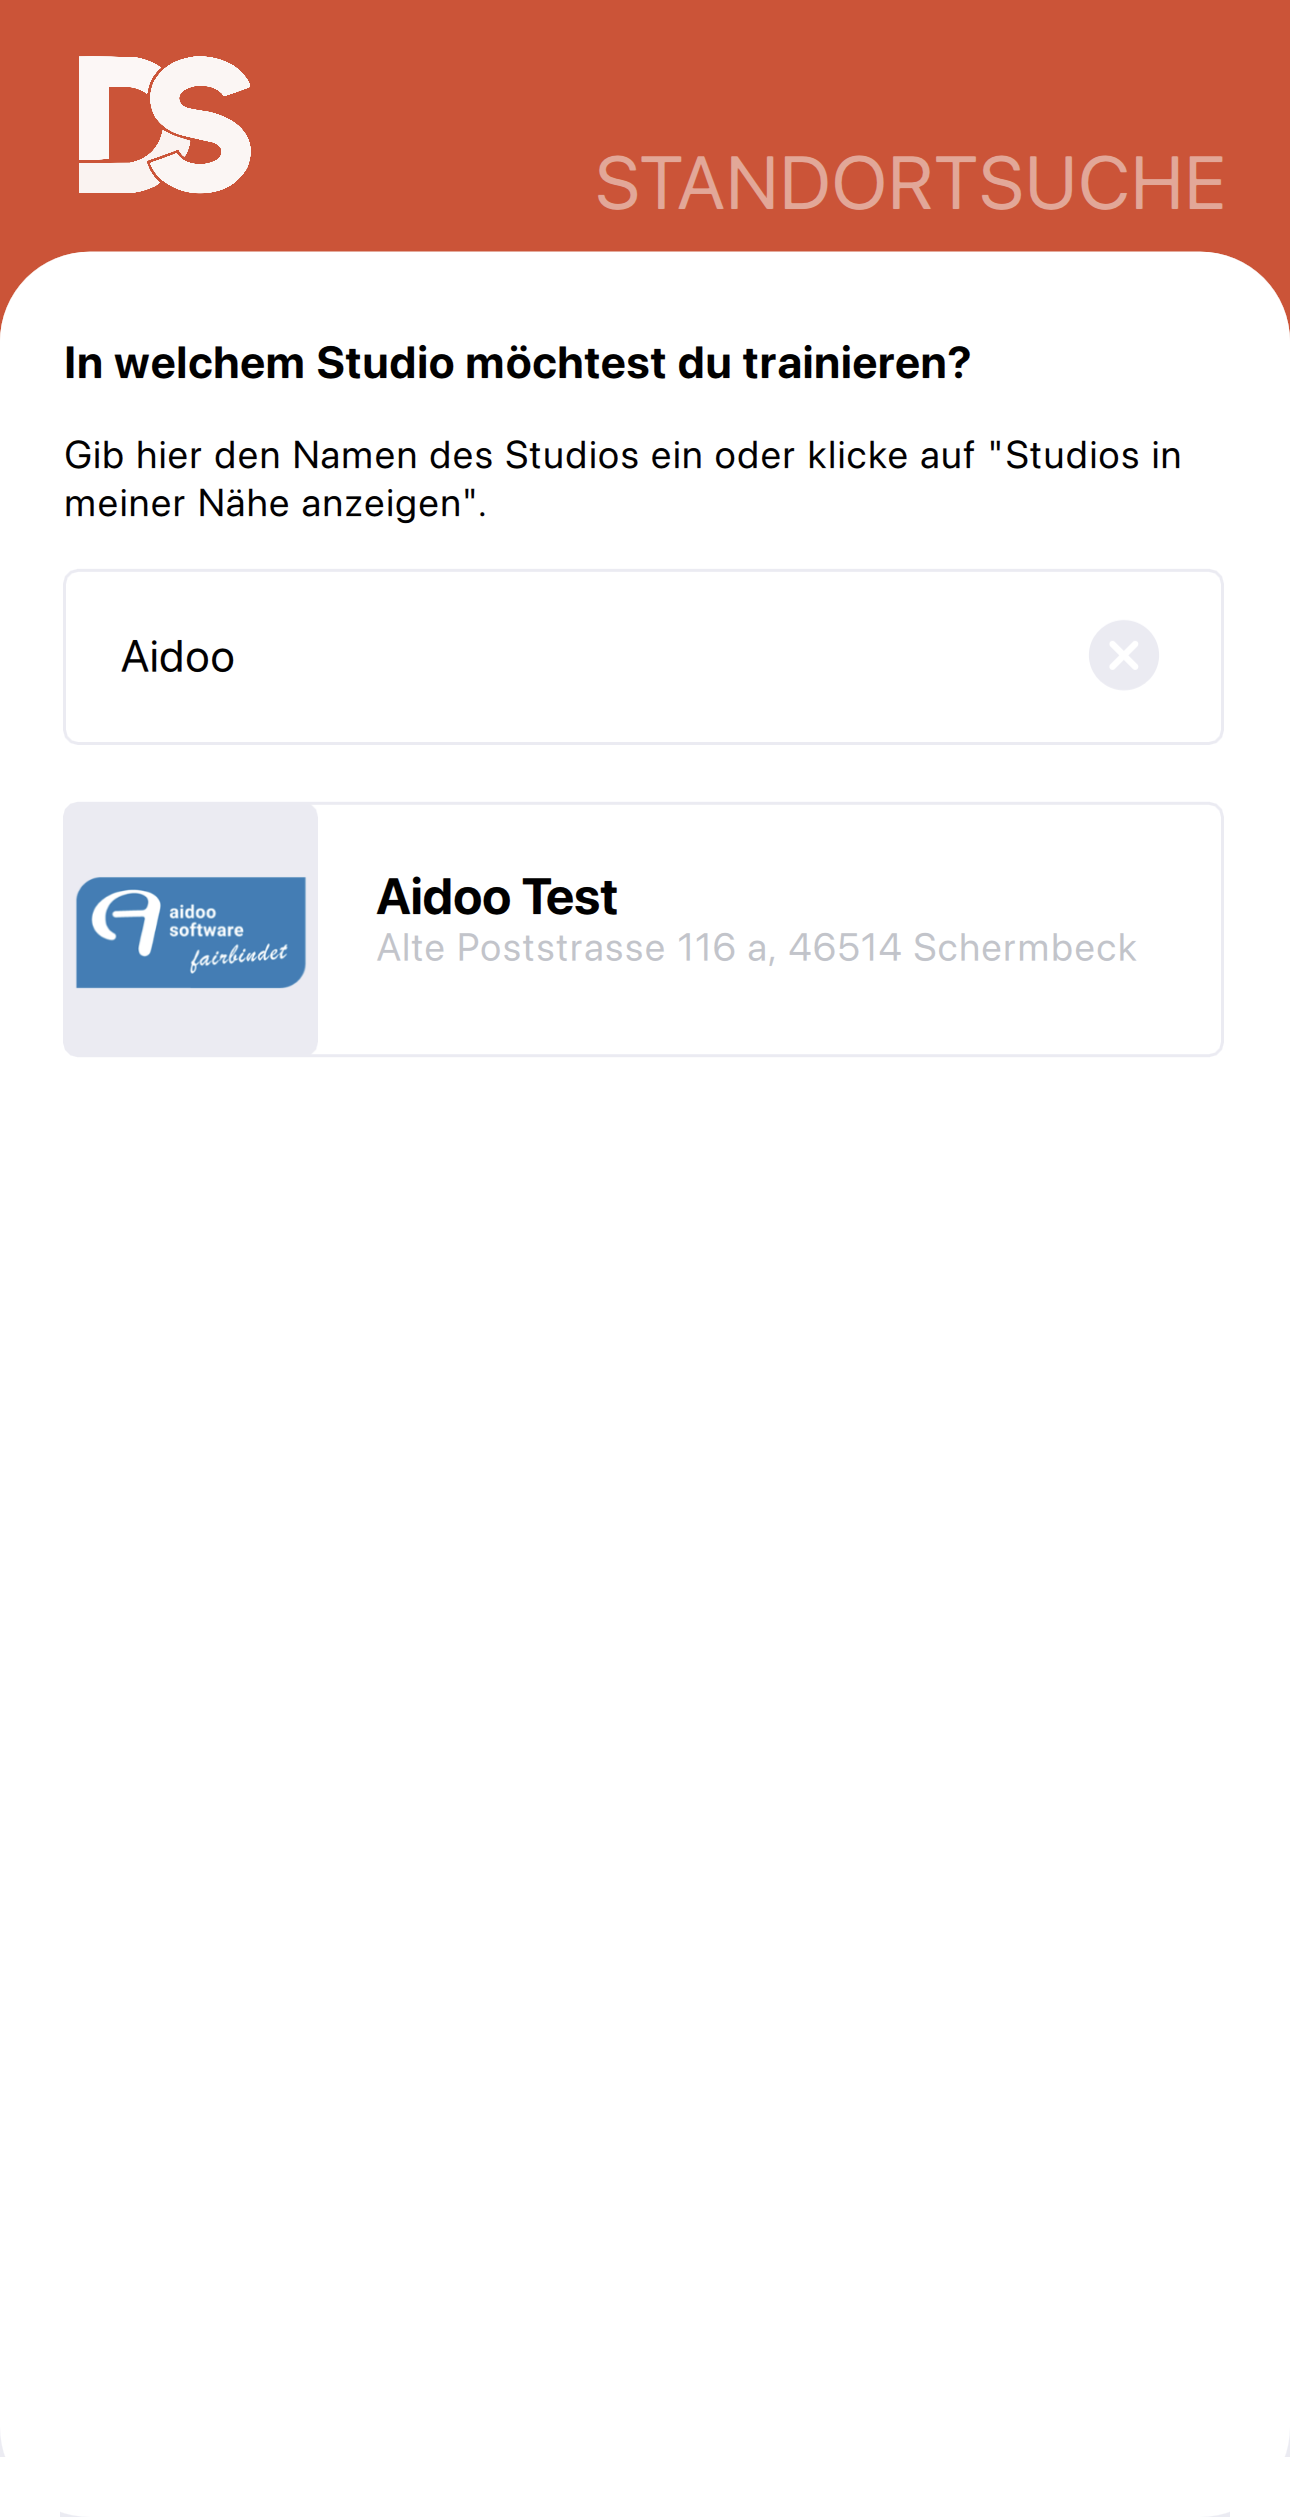Focus the studio name search input
This screenshot has width=1290, height=2517.
click(x=600, y=657)
